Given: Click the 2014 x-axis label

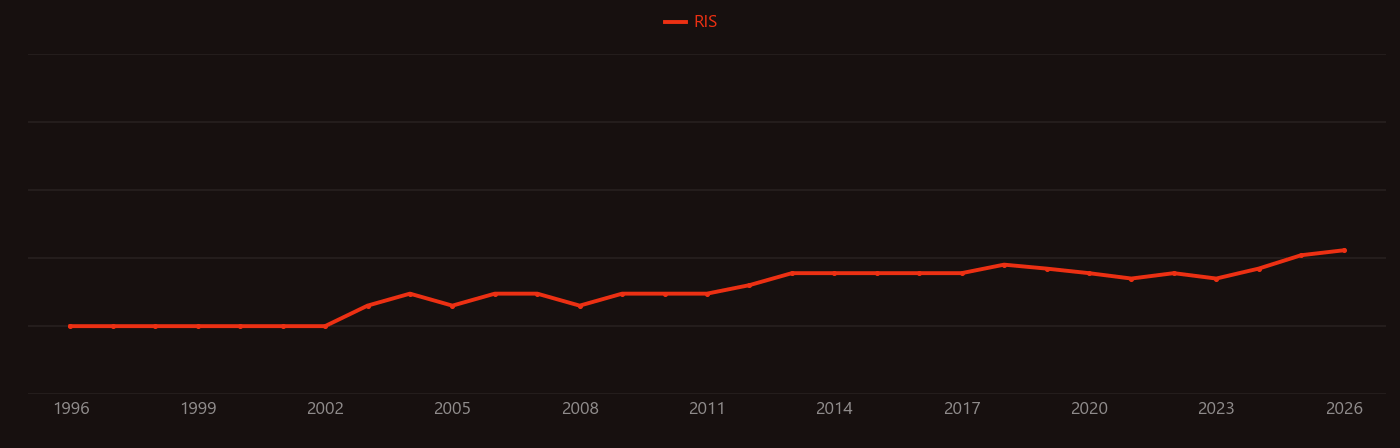Looking at the screenshot, I should point(834,409).
